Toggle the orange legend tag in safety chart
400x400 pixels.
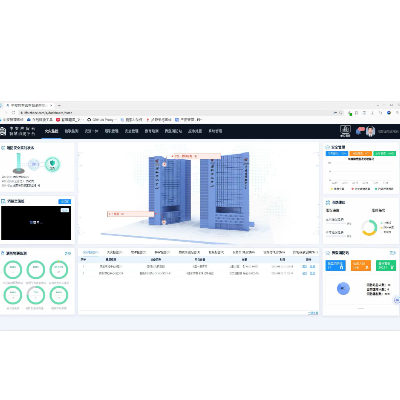tap(361, 153)
